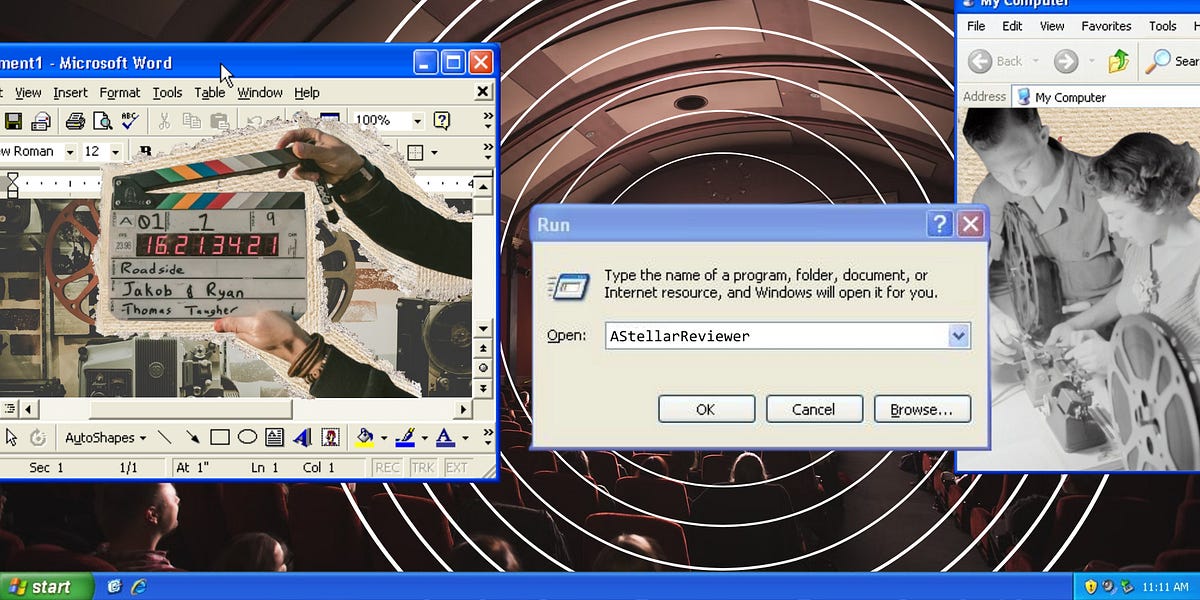Insert a Text Box from Drawing toolbar
The image size is (1200, 600).
274,437
